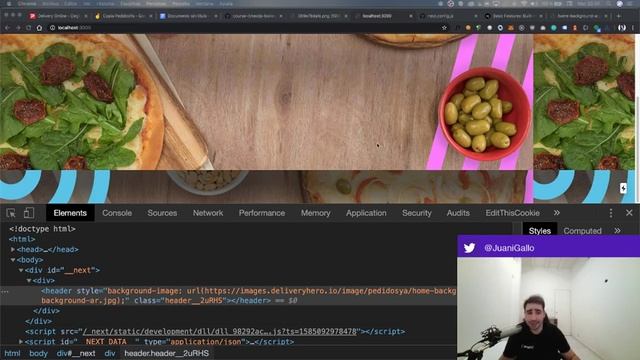This screenshot has width=640, height=360.
Task: Click html in the breadcrumb bar
Action: 12,353
